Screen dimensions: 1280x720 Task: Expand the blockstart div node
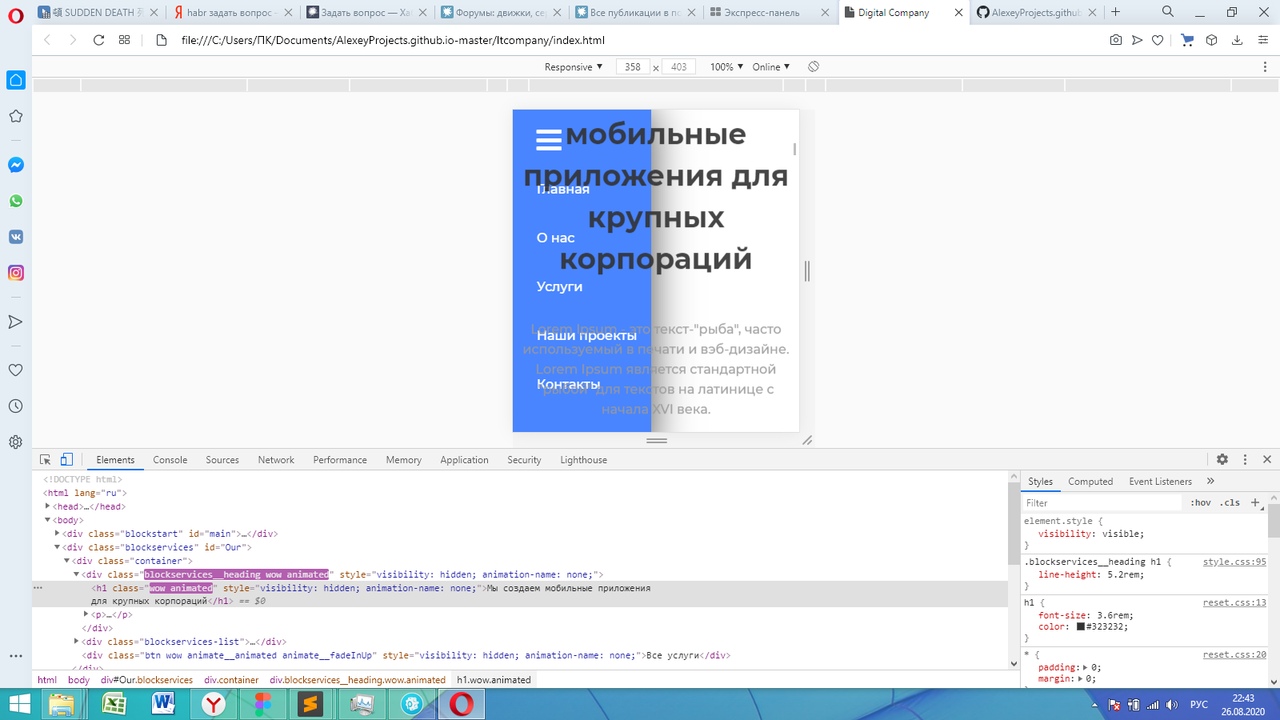(x=57, y=534)
